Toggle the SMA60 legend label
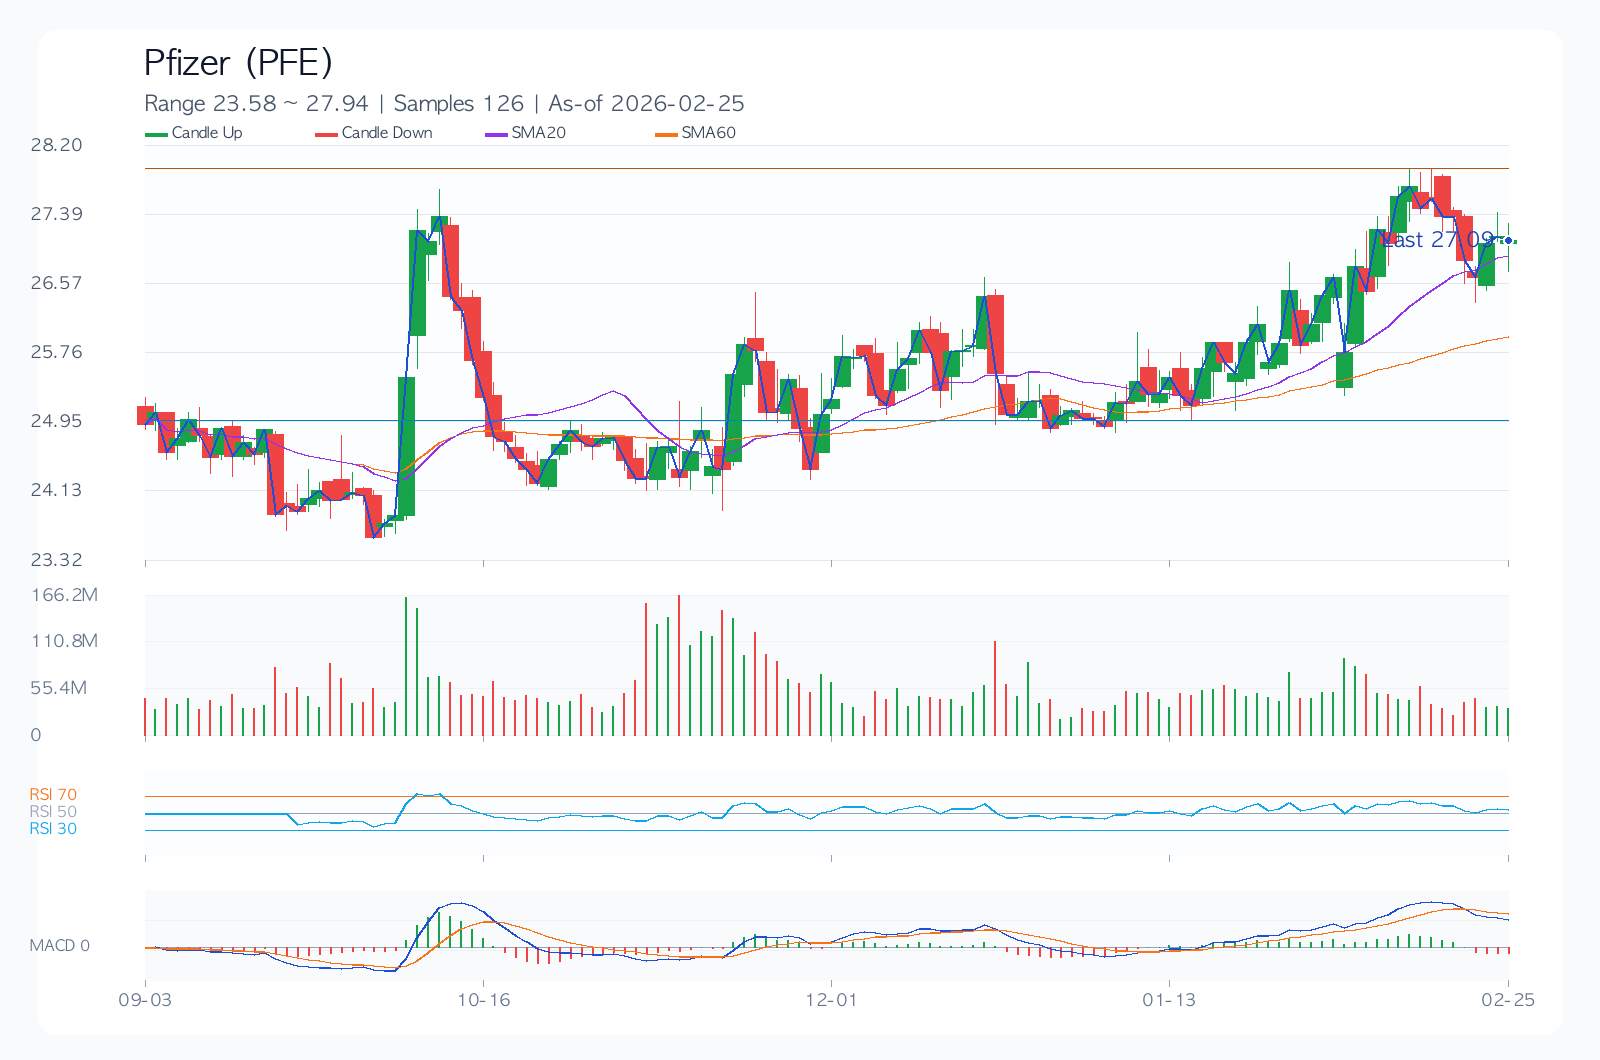Screen dimensions: 1600x1060 (x=708, y=133)
